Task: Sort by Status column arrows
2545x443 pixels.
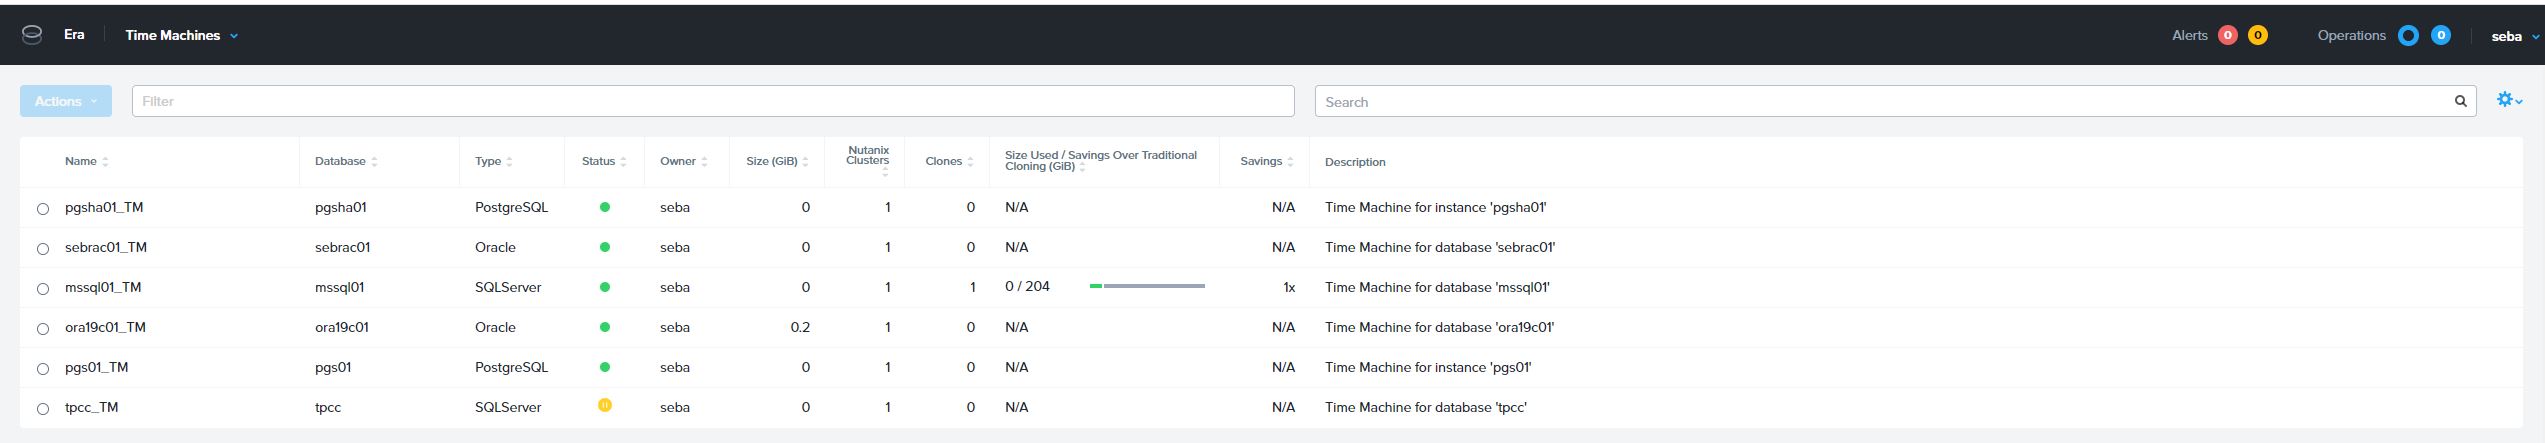Action: 623,162
